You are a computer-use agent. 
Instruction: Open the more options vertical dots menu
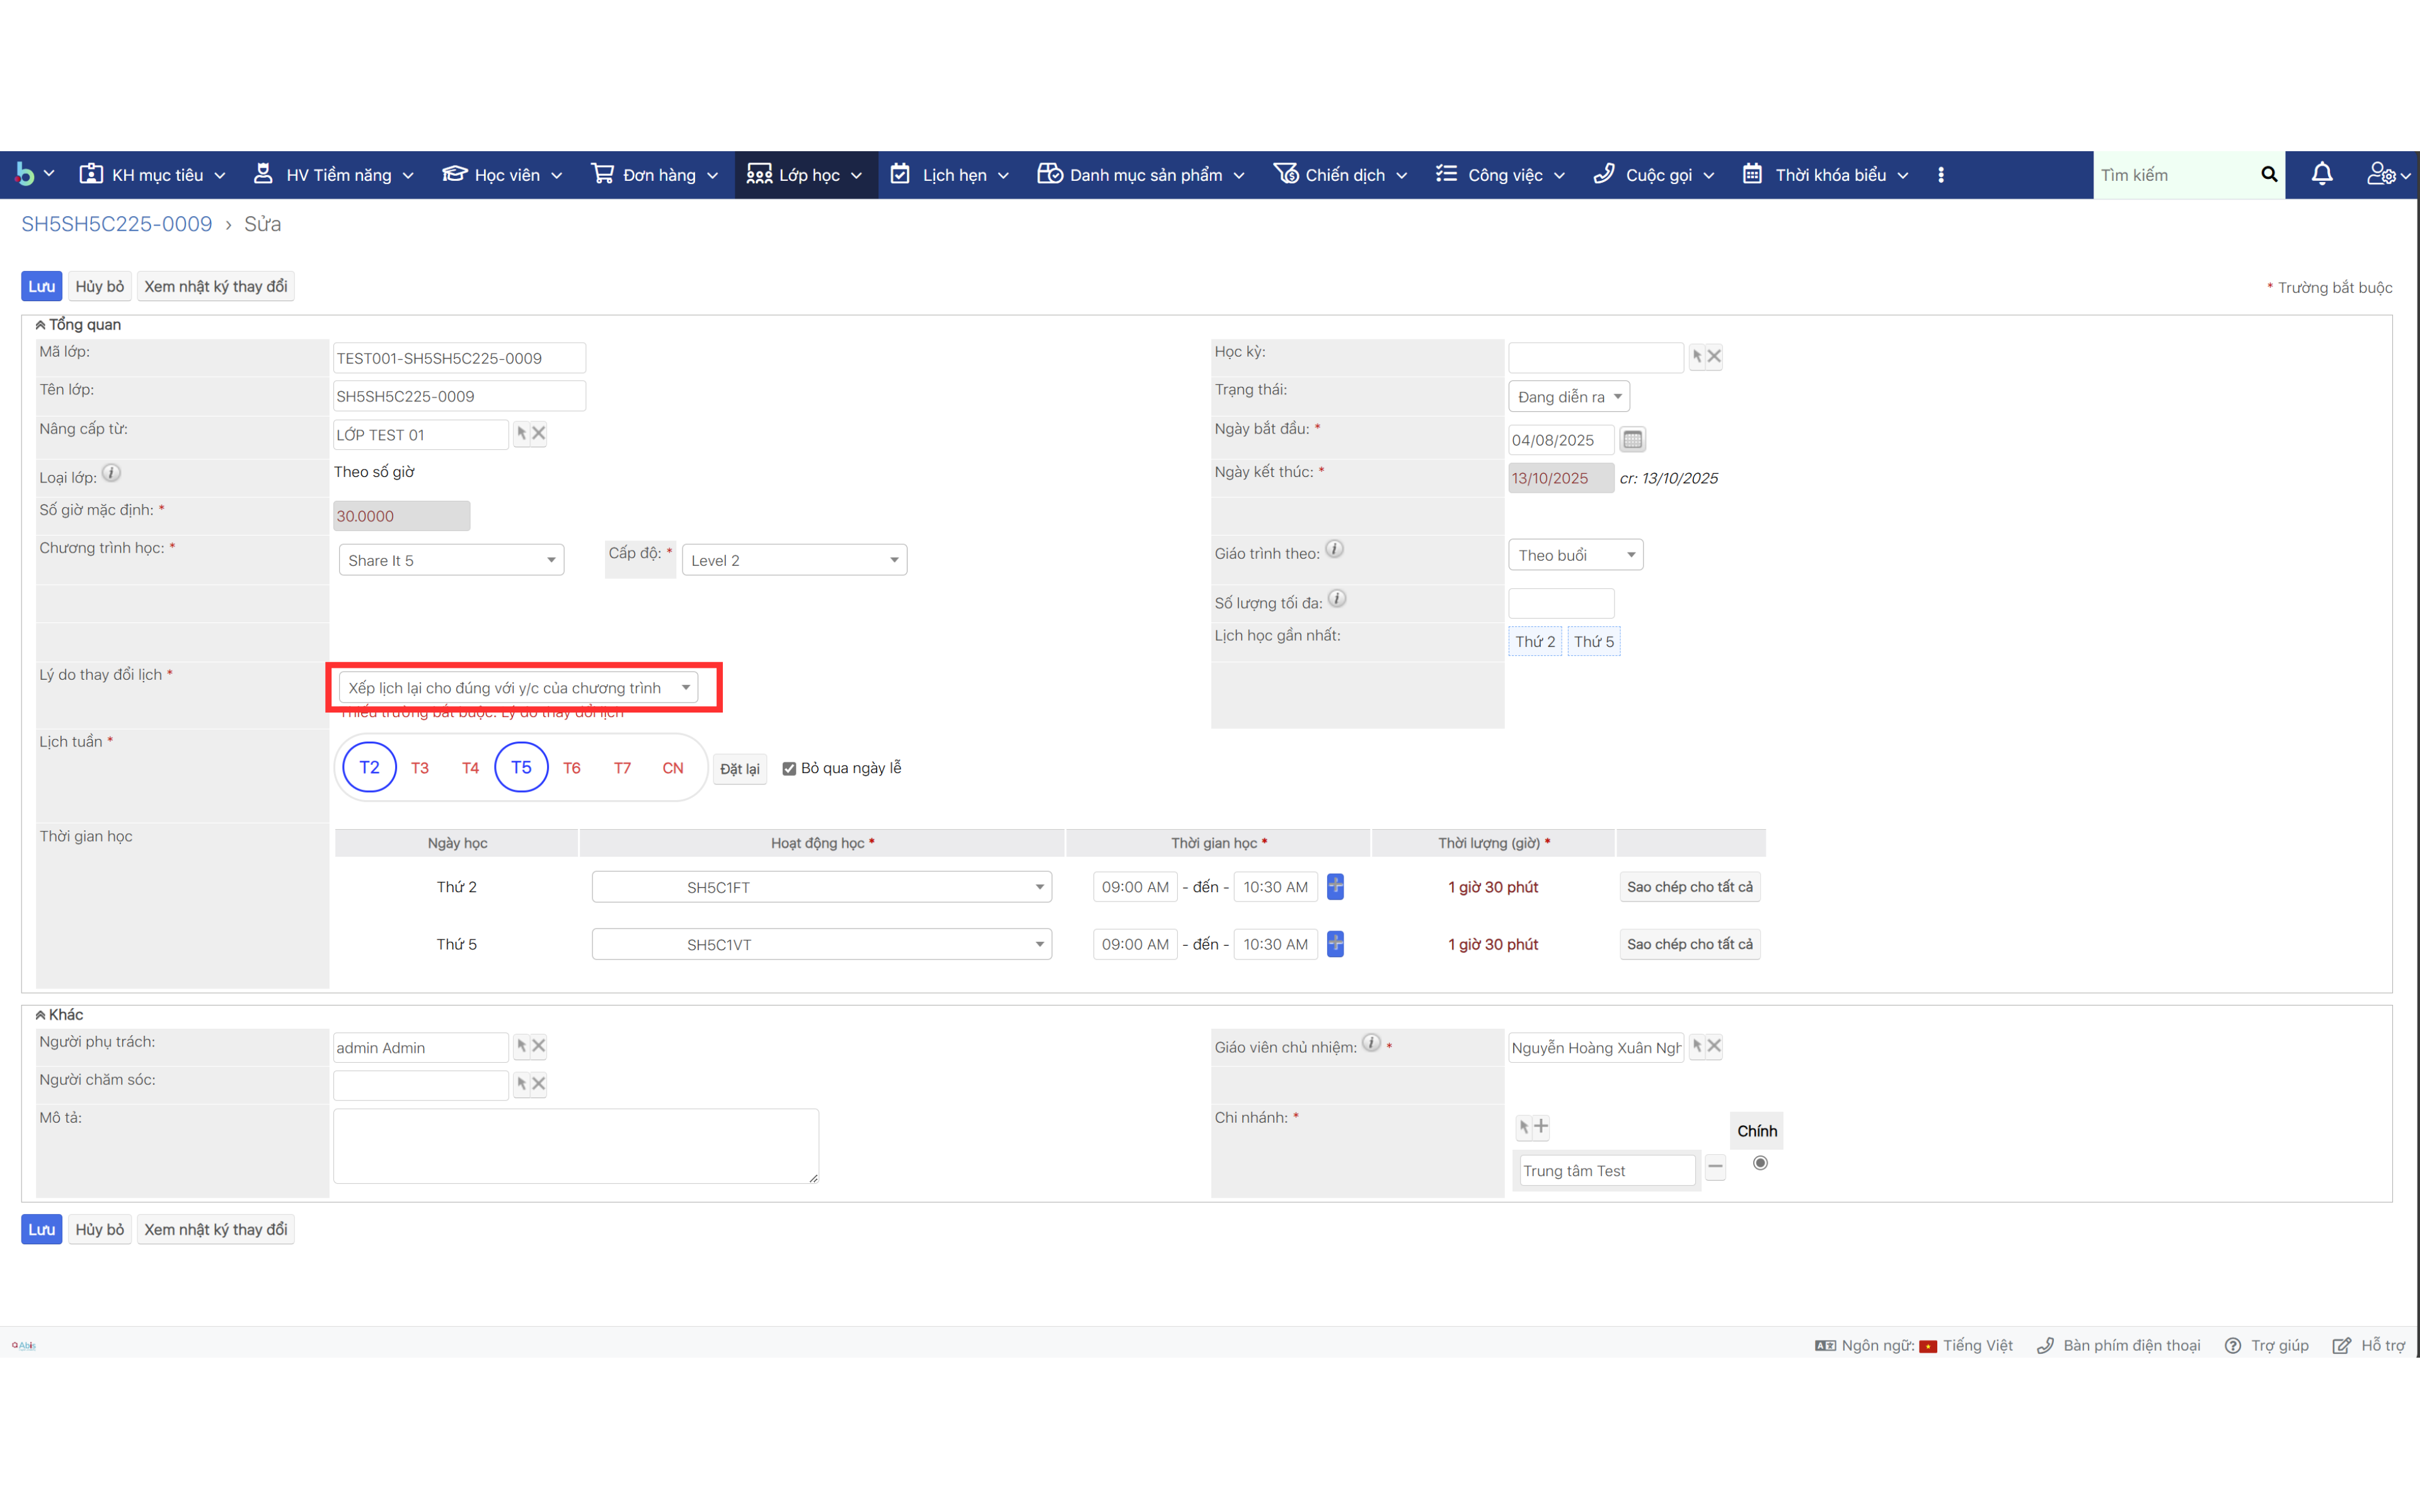pyautogui.click(x=1940, y=174)
